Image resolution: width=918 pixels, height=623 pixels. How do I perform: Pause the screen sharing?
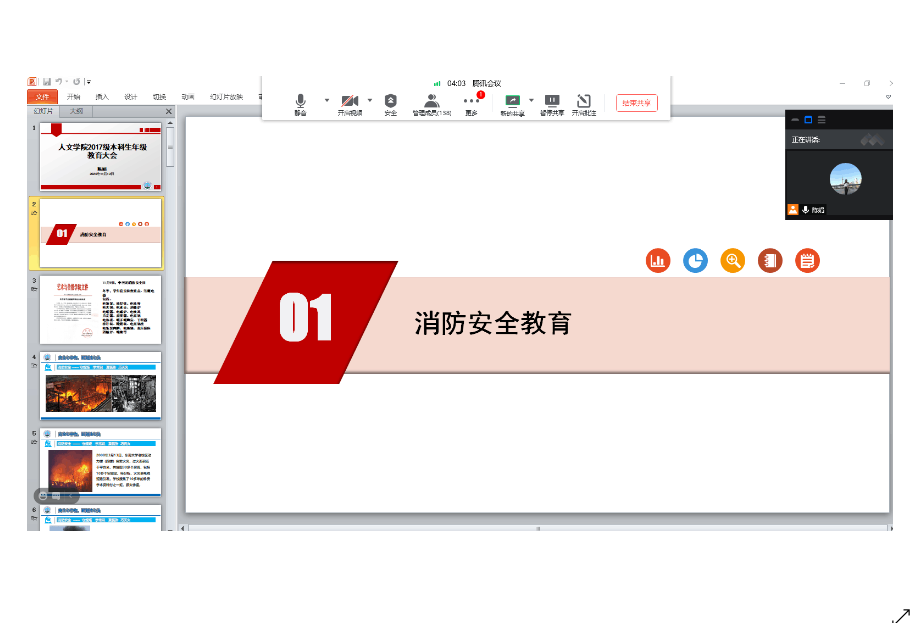tap(552, 102)
